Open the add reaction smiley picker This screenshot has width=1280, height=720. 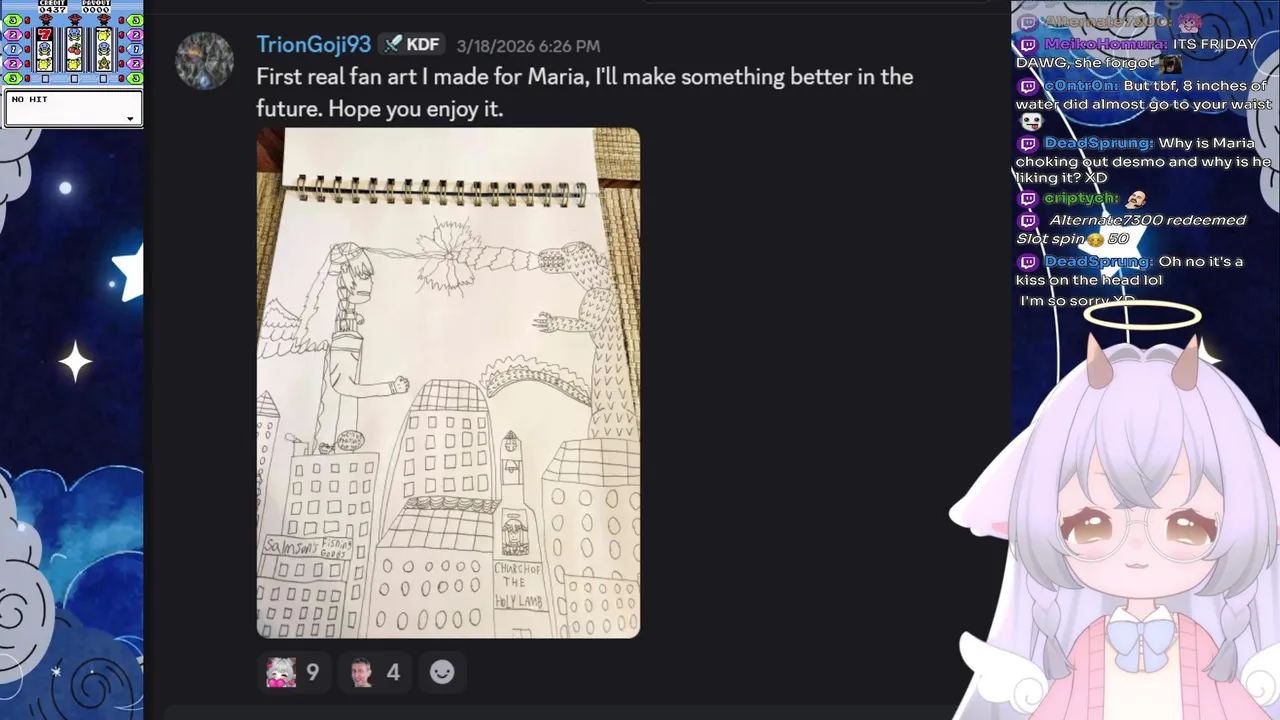442,673
